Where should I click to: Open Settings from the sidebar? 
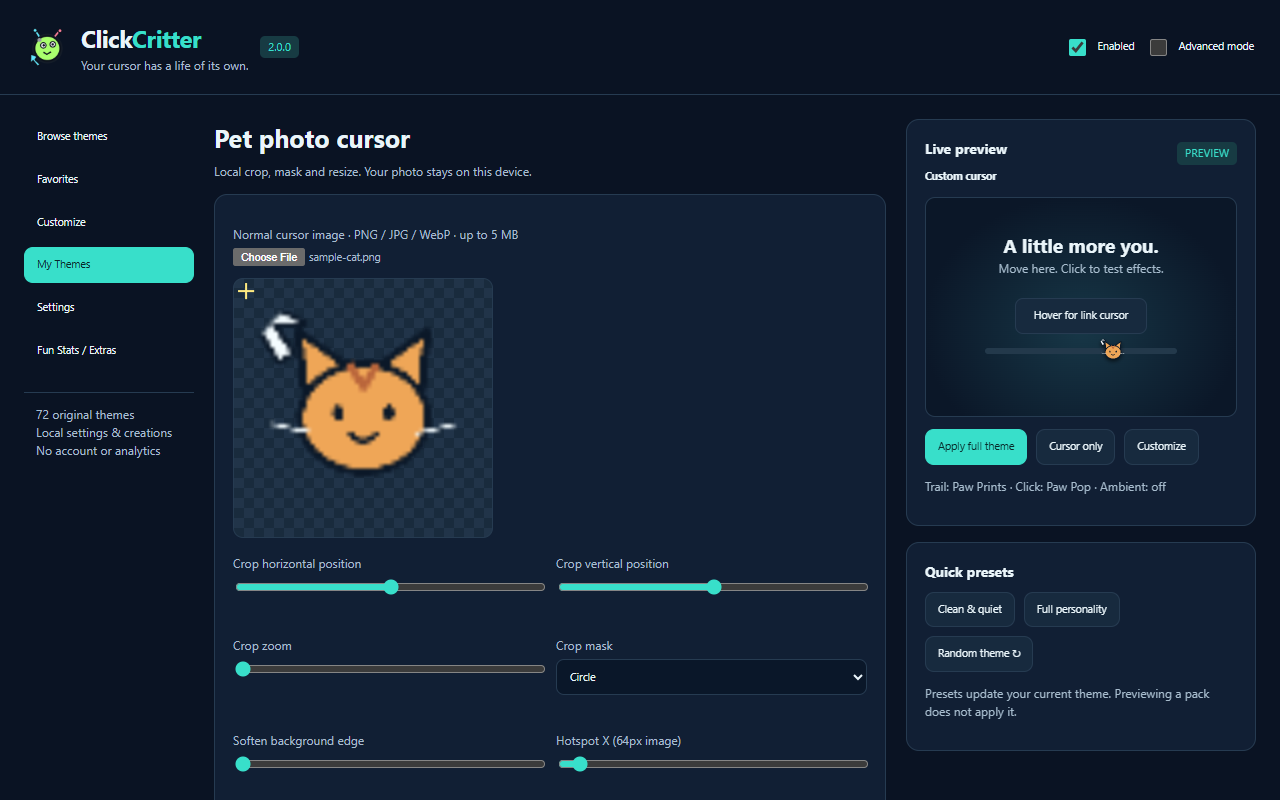pos(109,307)
